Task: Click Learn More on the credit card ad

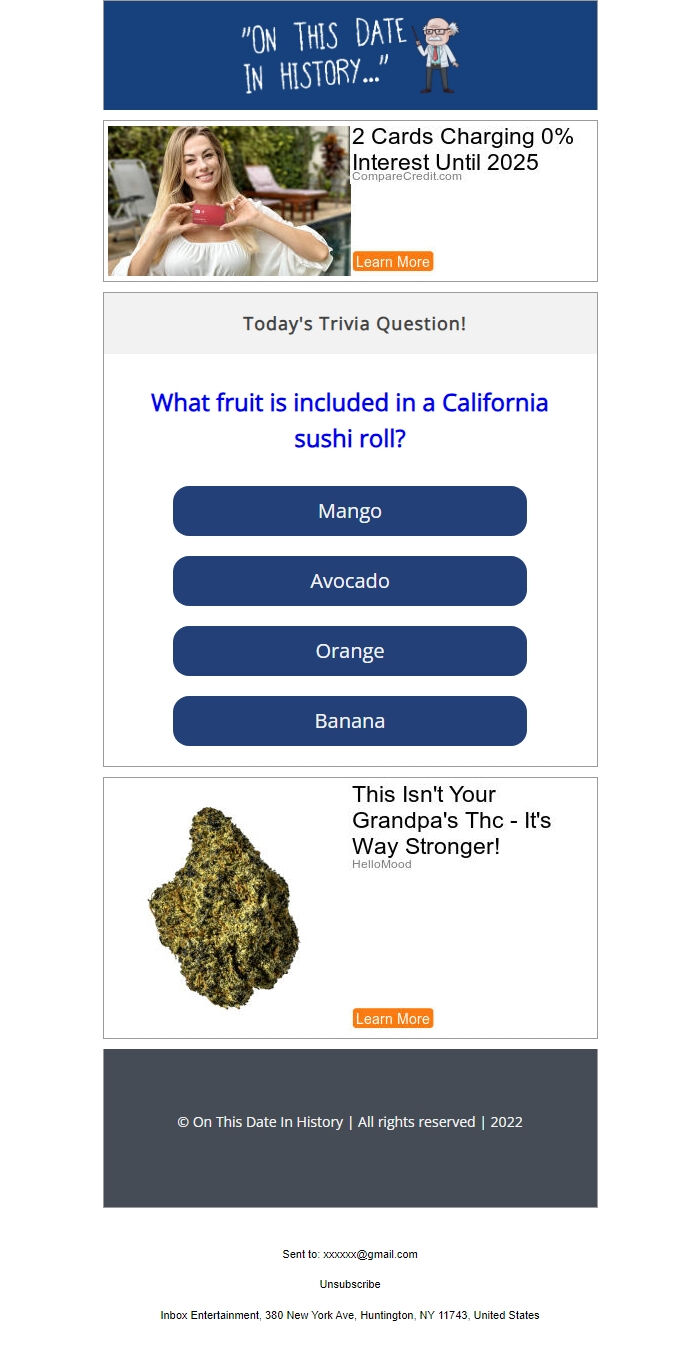Action: point(392,261)
